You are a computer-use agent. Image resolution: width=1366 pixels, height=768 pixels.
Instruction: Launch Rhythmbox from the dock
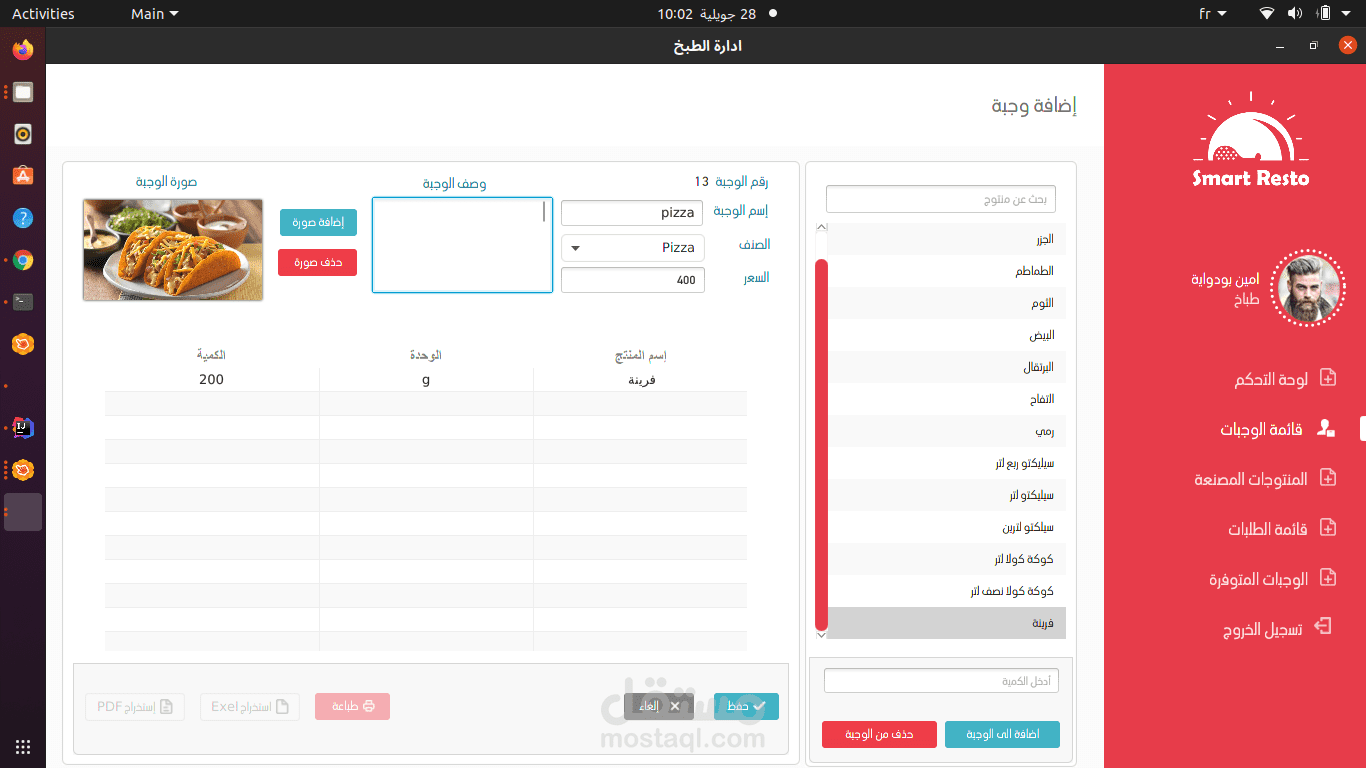click(23, 134)
